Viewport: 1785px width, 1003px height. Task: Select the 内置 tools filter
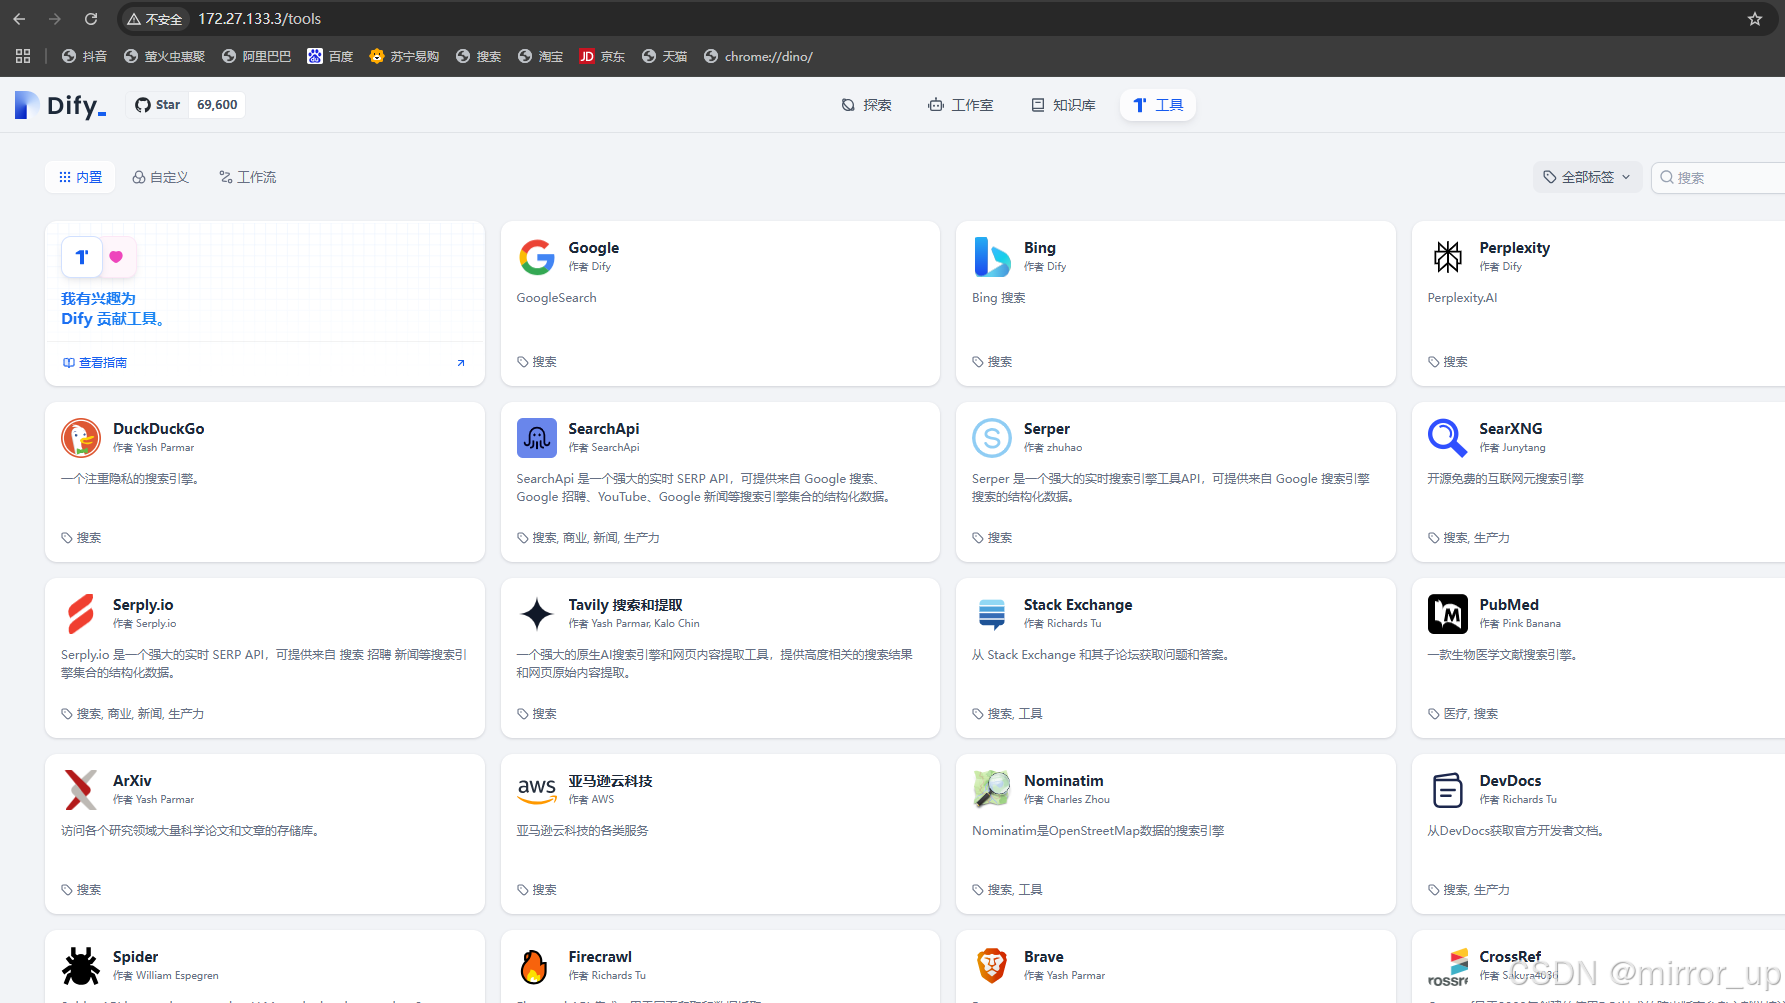(80, 177)
